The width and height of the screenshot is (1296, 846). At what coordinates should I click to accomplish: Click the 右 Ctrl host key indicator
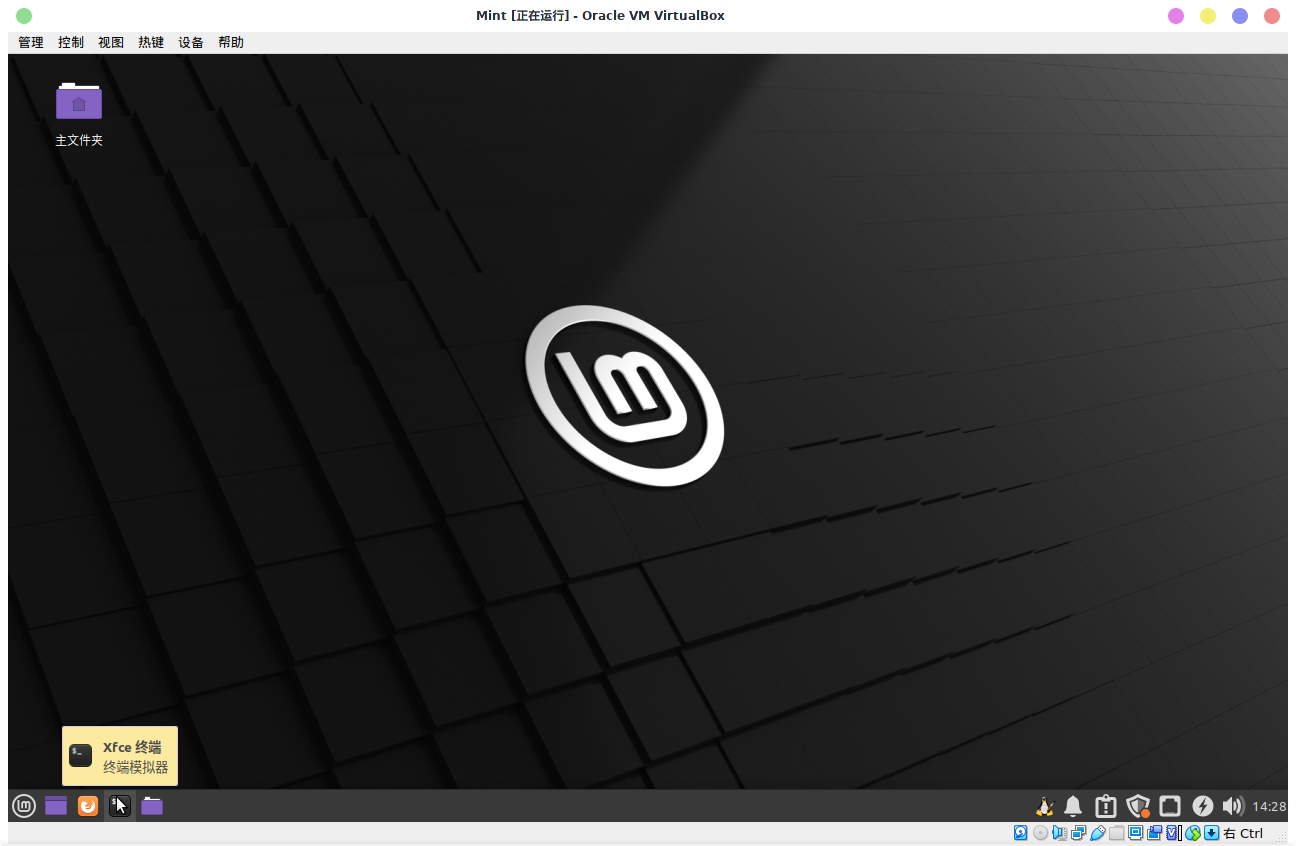[x=1243, y=832]
